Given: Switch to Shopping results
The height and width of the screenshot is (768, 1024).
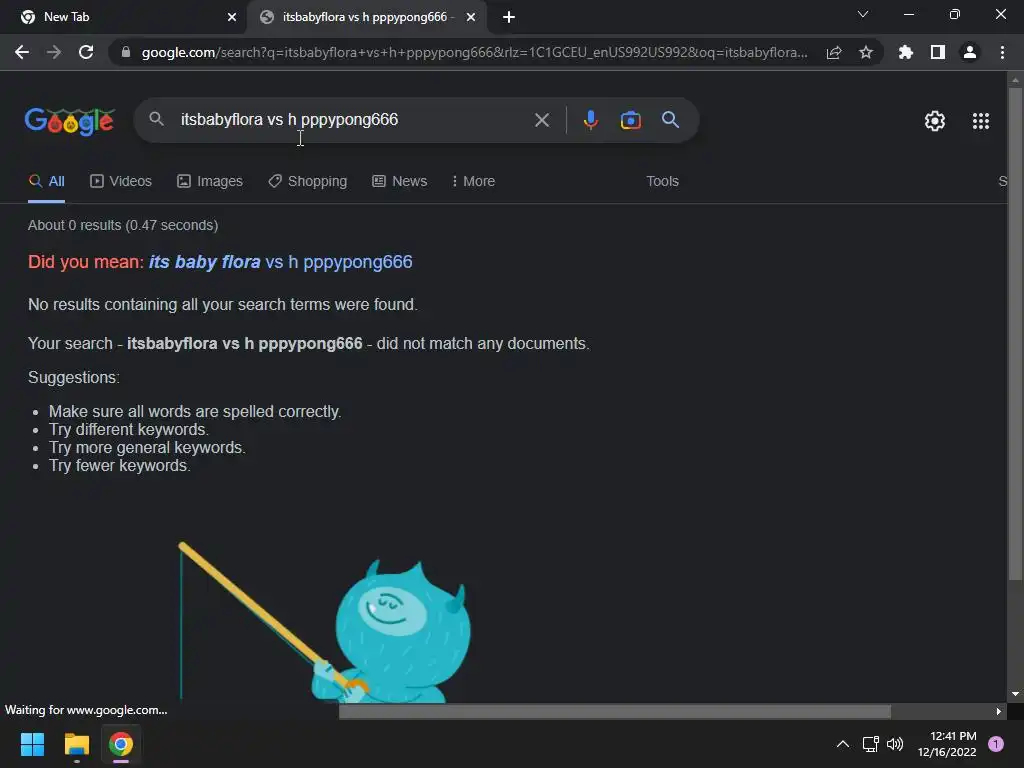Looking at the screenshot, I should pos(308,182).
